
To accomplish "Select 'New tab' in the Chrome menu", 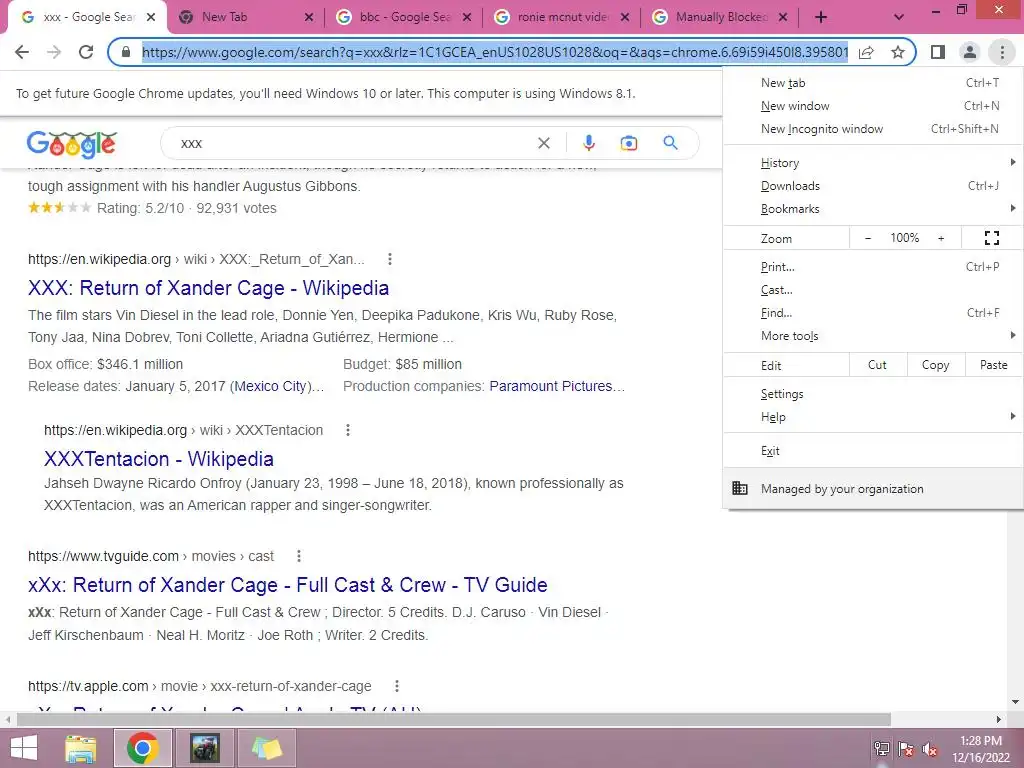I will coord(873,83).
